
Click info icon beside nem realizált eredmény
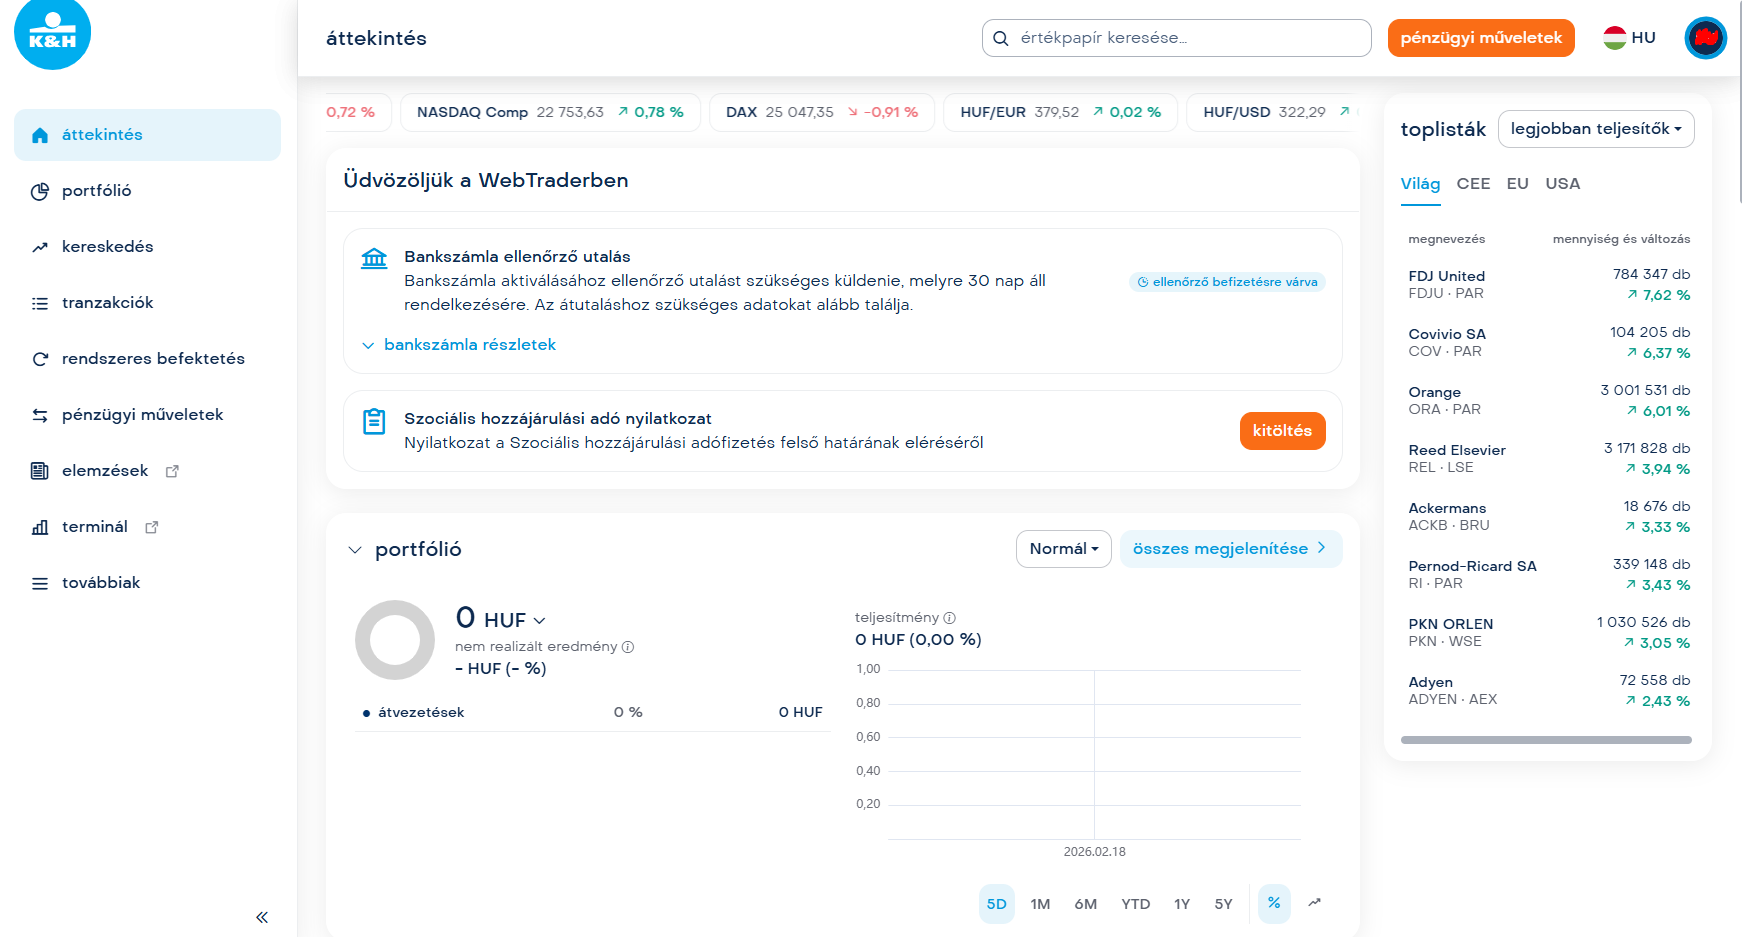pos(628,647)
